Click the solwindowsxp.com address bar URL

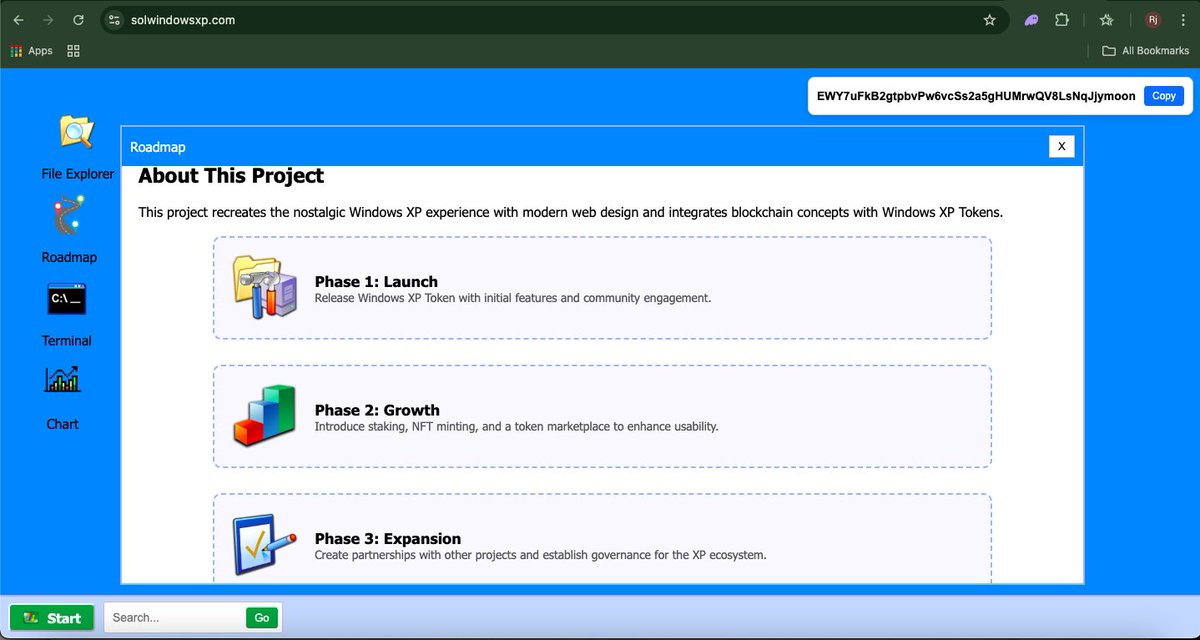183,19
